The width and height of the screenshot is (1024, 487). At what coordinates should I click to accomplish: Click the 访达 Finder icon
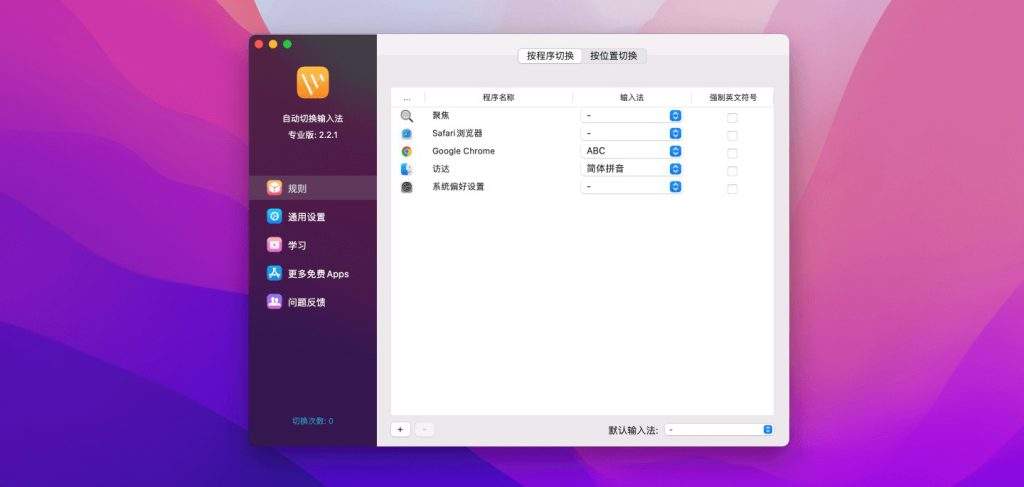(x=407, y=169)
